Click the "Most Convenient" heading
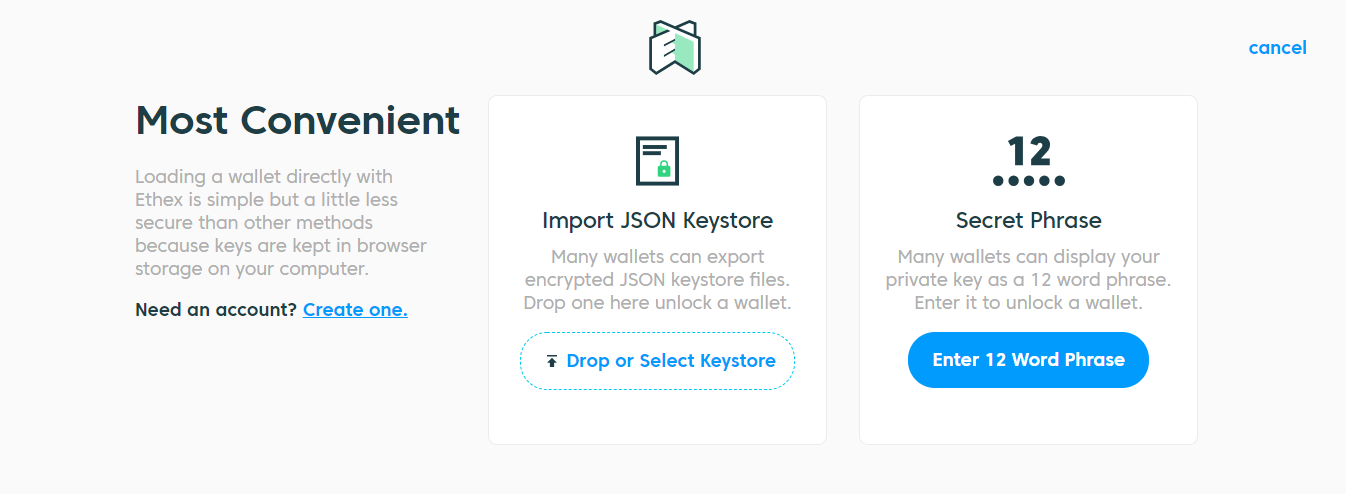The height and width of the screenshot is (494, 1346). pos(298,120)
